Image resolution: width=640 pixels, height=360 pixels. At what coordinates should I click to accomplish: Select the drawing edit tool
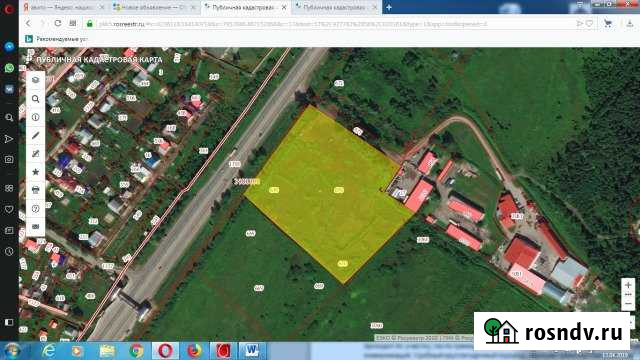36,153
